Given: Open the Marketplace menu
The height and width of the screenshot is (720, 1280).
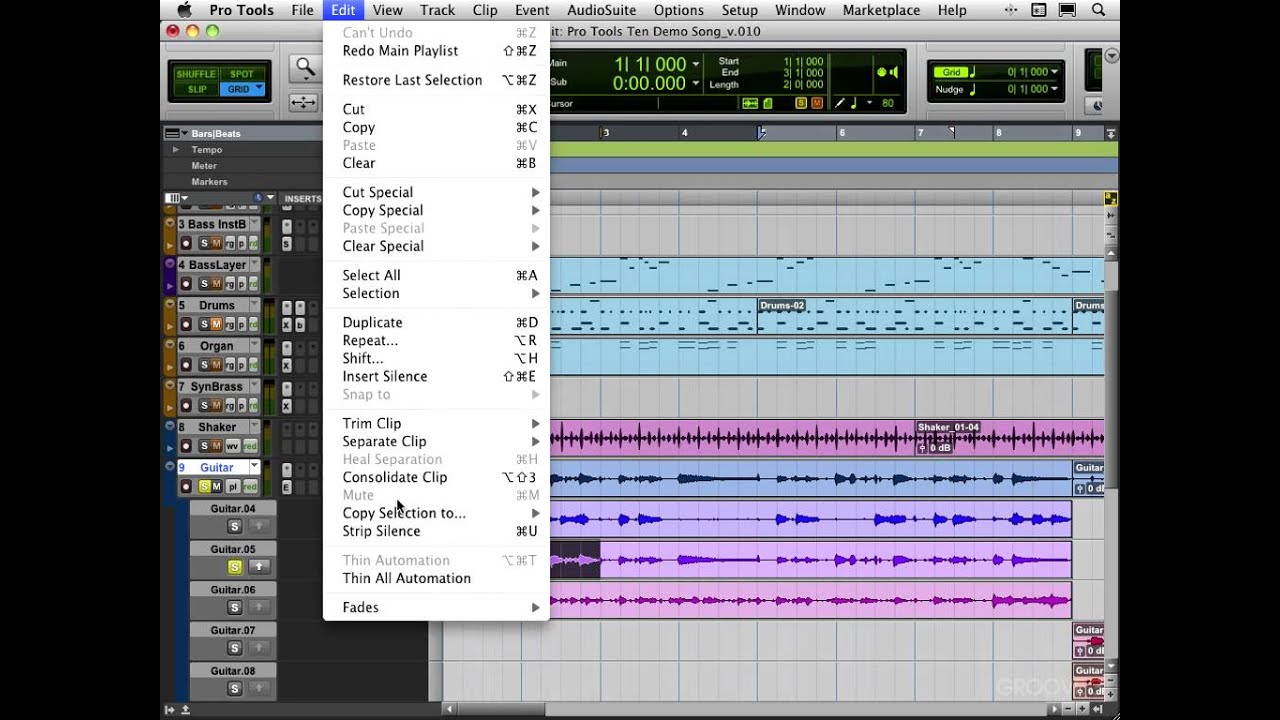Looking at the screenshot, I should (x=881, y=10).
